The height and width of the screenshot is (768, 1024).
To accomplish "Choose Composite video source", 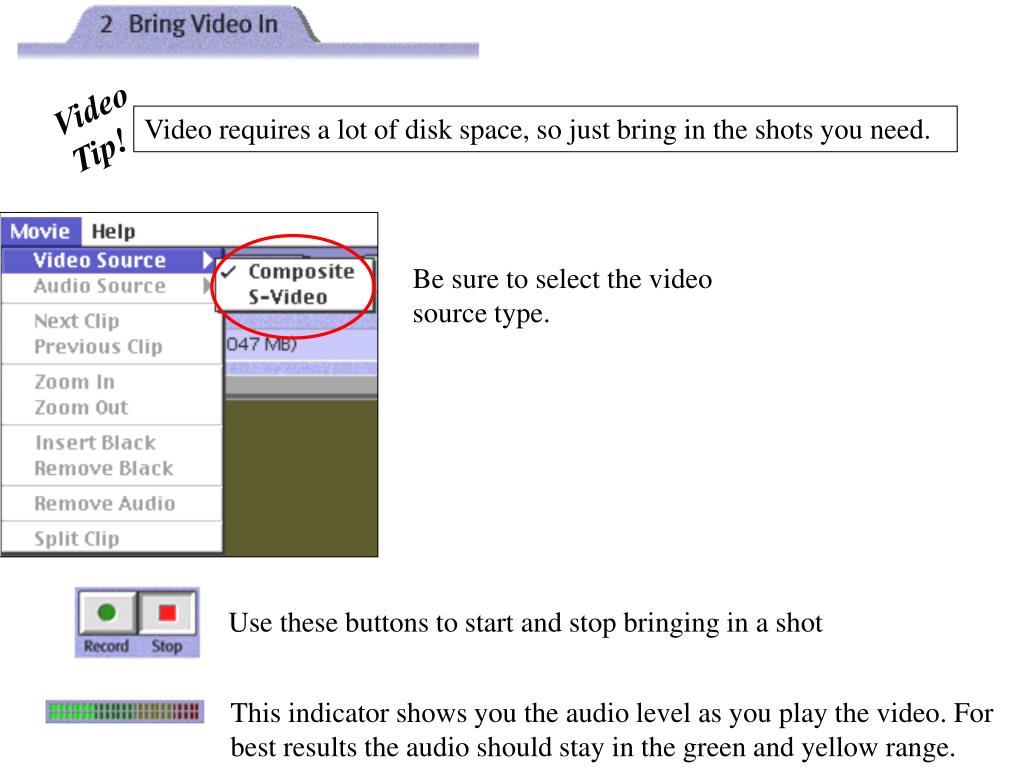I will click(295, 271).
